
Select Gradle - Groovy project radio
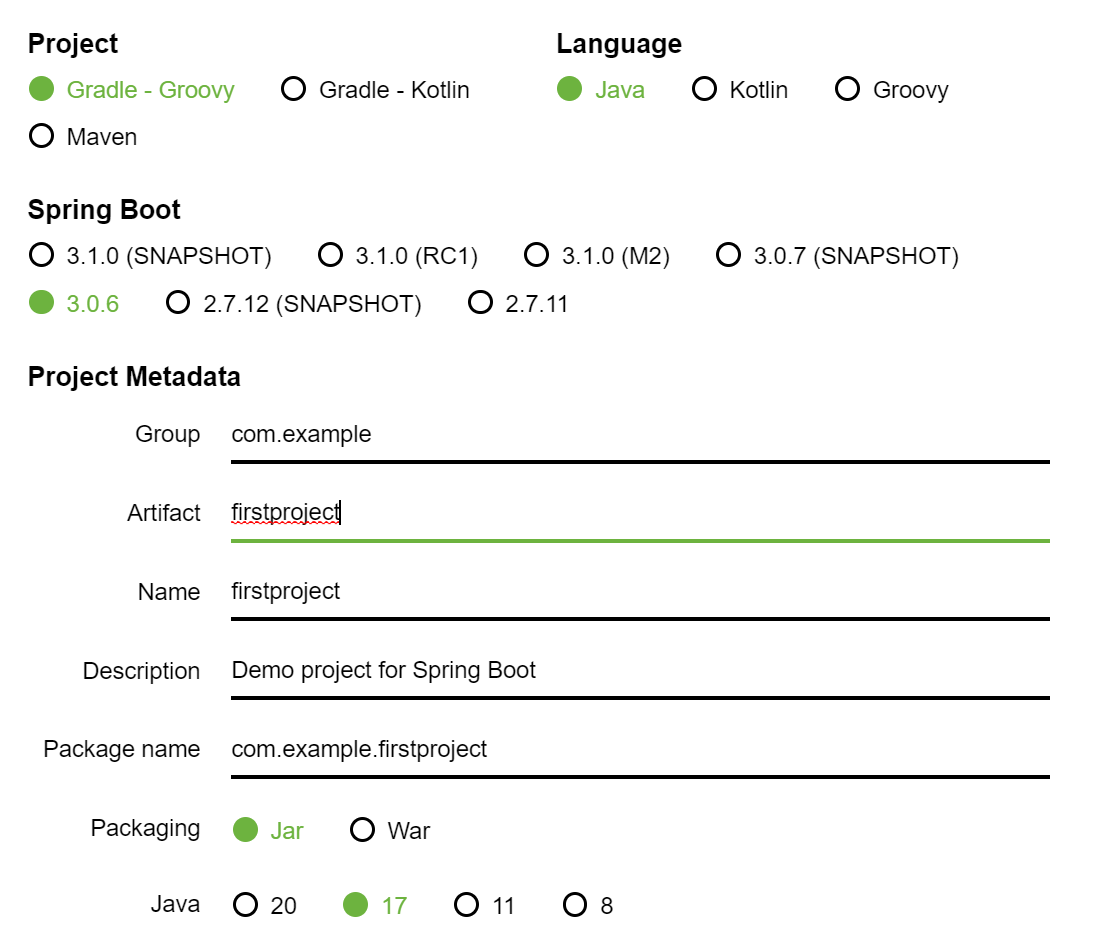click(42, 90)
